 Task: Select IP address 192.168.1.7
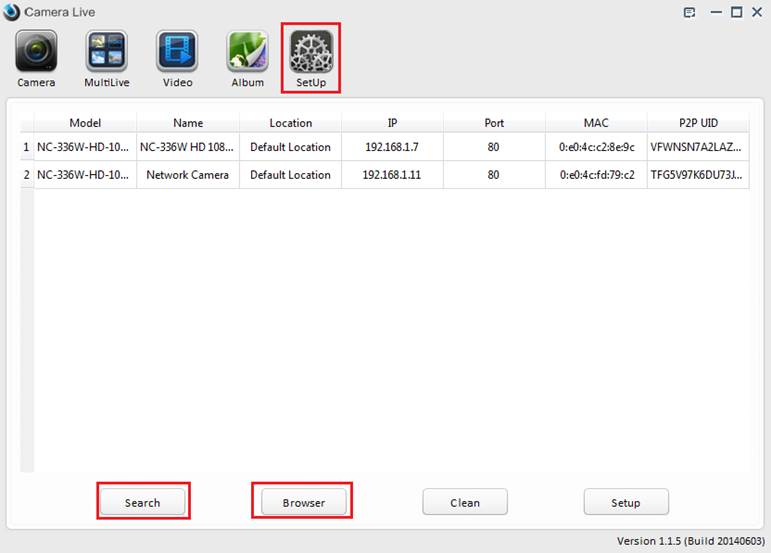(x=392, y=147)
